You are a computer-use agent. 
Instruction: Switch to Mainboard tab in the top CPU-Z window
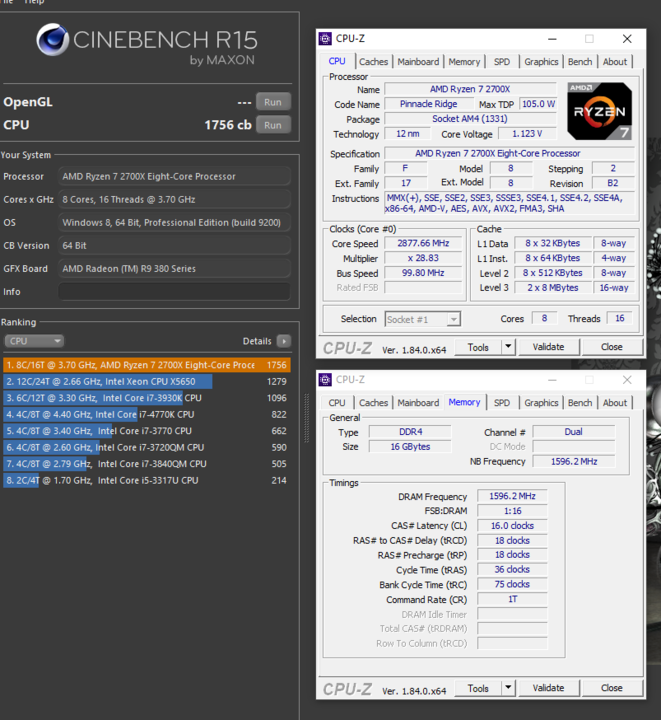click(x=418, y=62)
